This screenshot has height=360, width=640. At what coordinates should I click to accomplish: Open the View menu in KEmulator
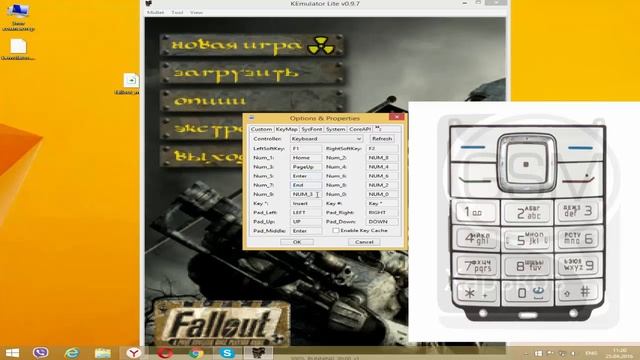196,13
